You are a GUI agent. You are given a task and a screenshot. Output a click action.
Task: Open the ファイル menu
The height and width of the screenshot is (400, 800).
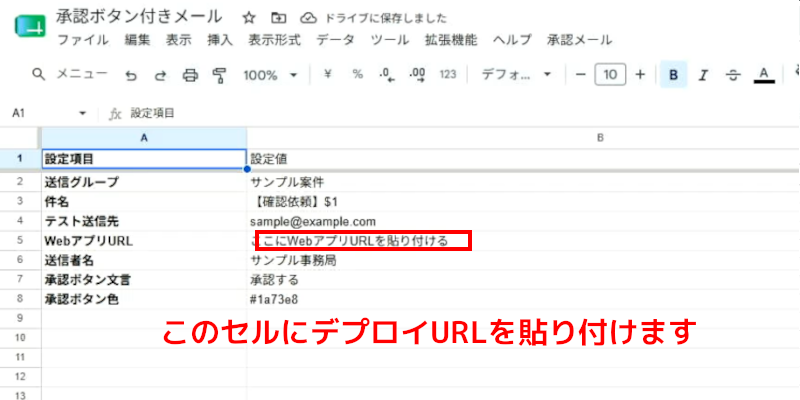[83, 40]
